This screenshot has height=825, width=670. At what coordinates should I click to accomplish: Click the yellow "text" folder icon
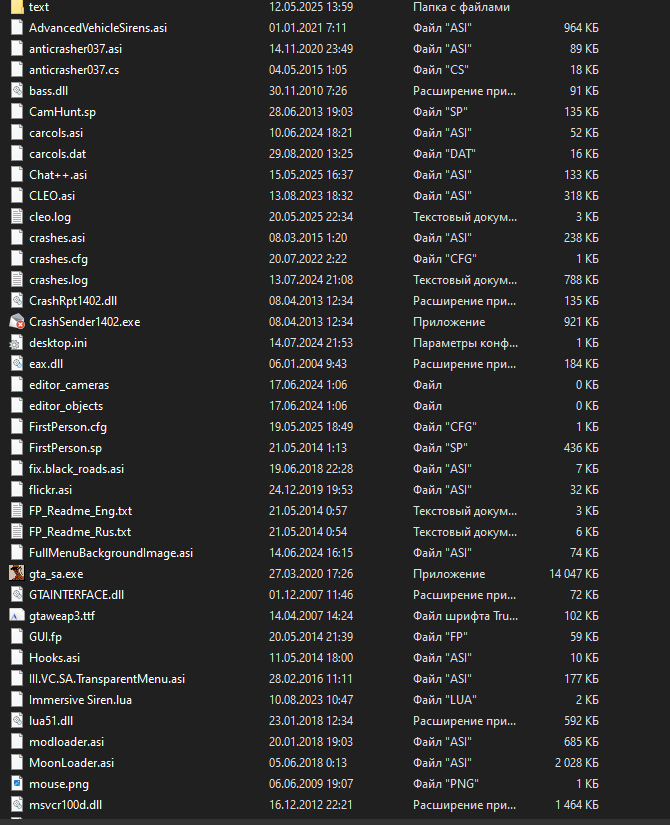coord(16,7)
